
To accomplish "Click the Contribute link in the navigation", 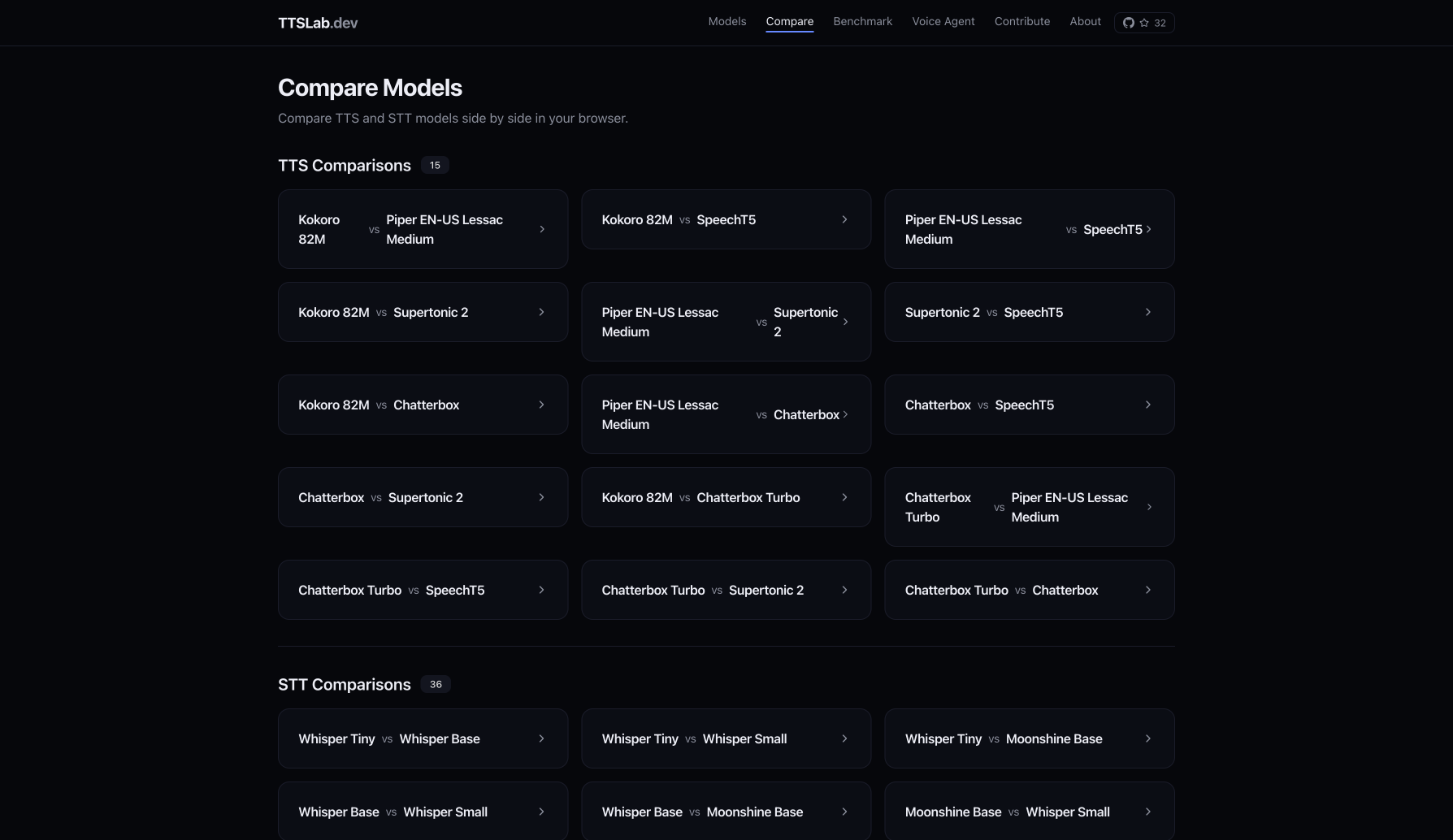I will pos(1022,21).
